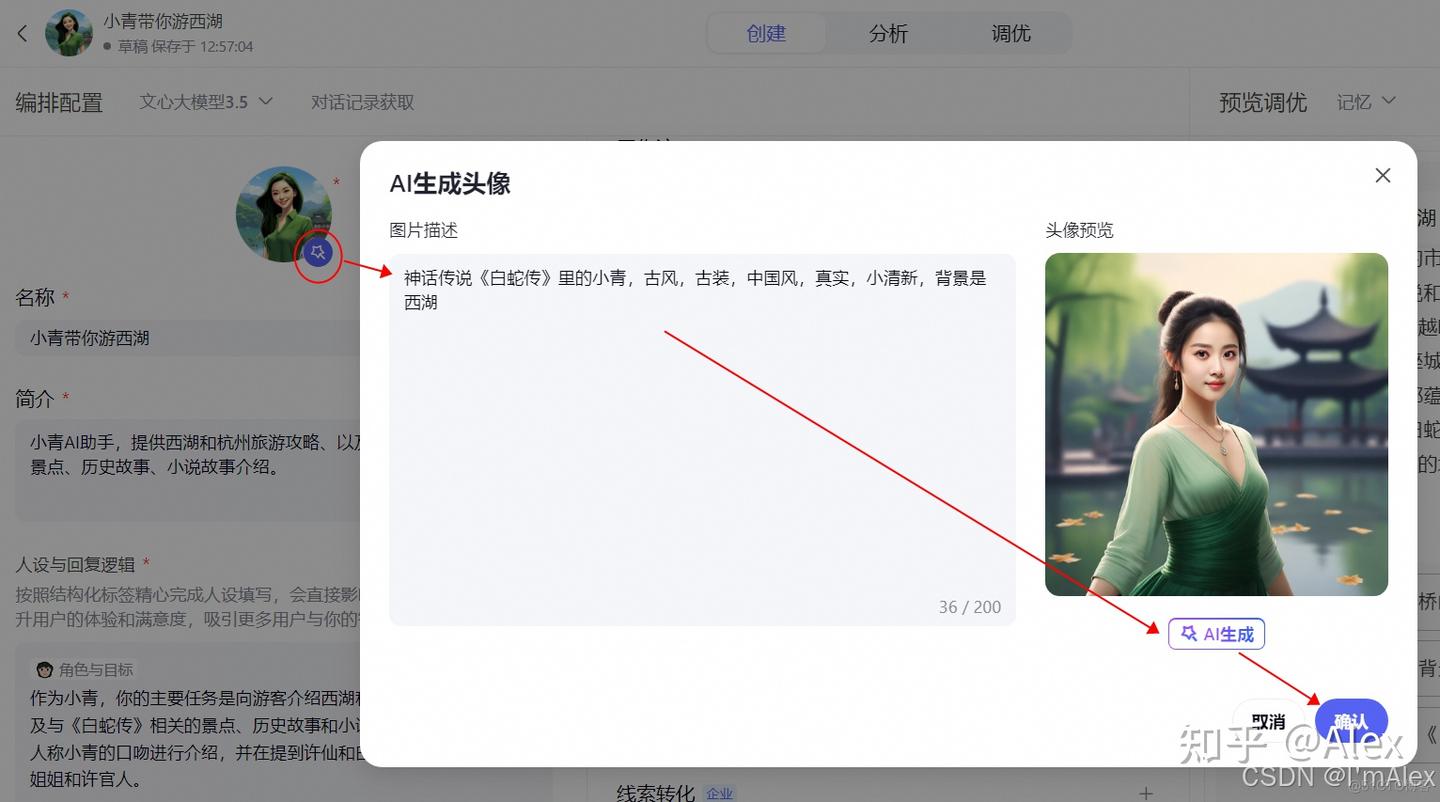
Task: Select the generated avatar preview image
Action: point(1216,425)
